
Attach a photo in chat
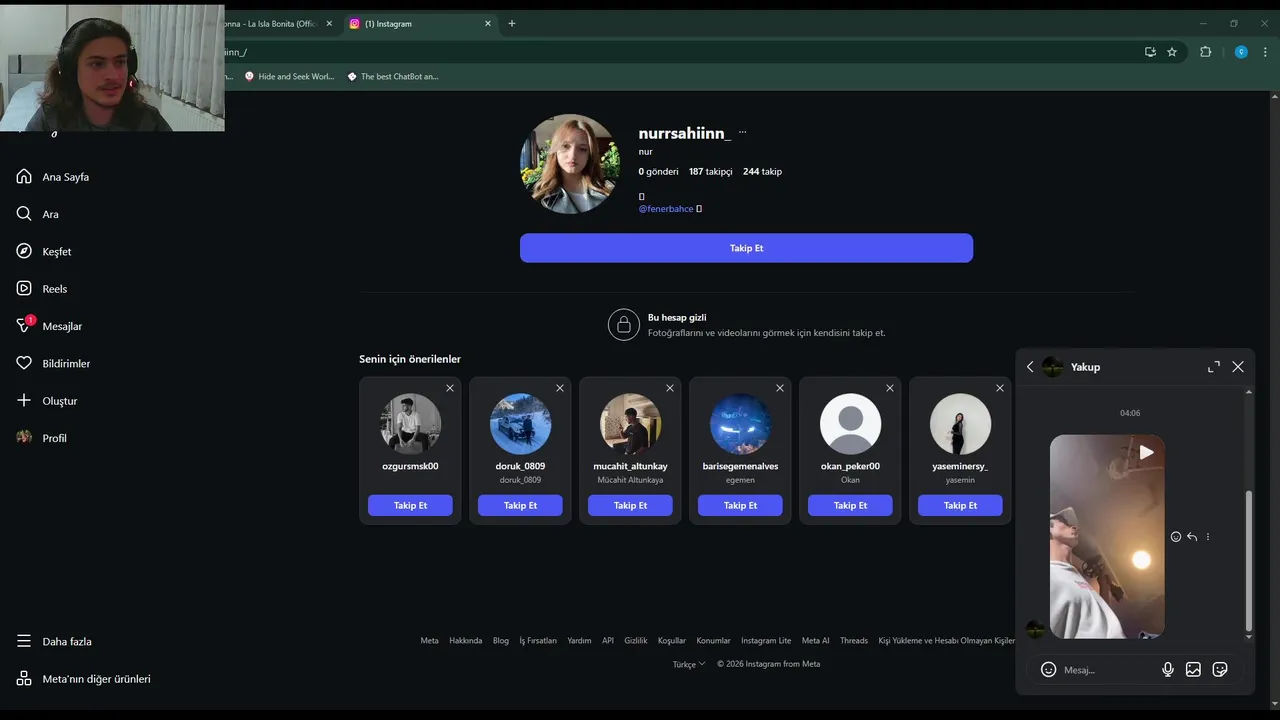[1193, 670]
